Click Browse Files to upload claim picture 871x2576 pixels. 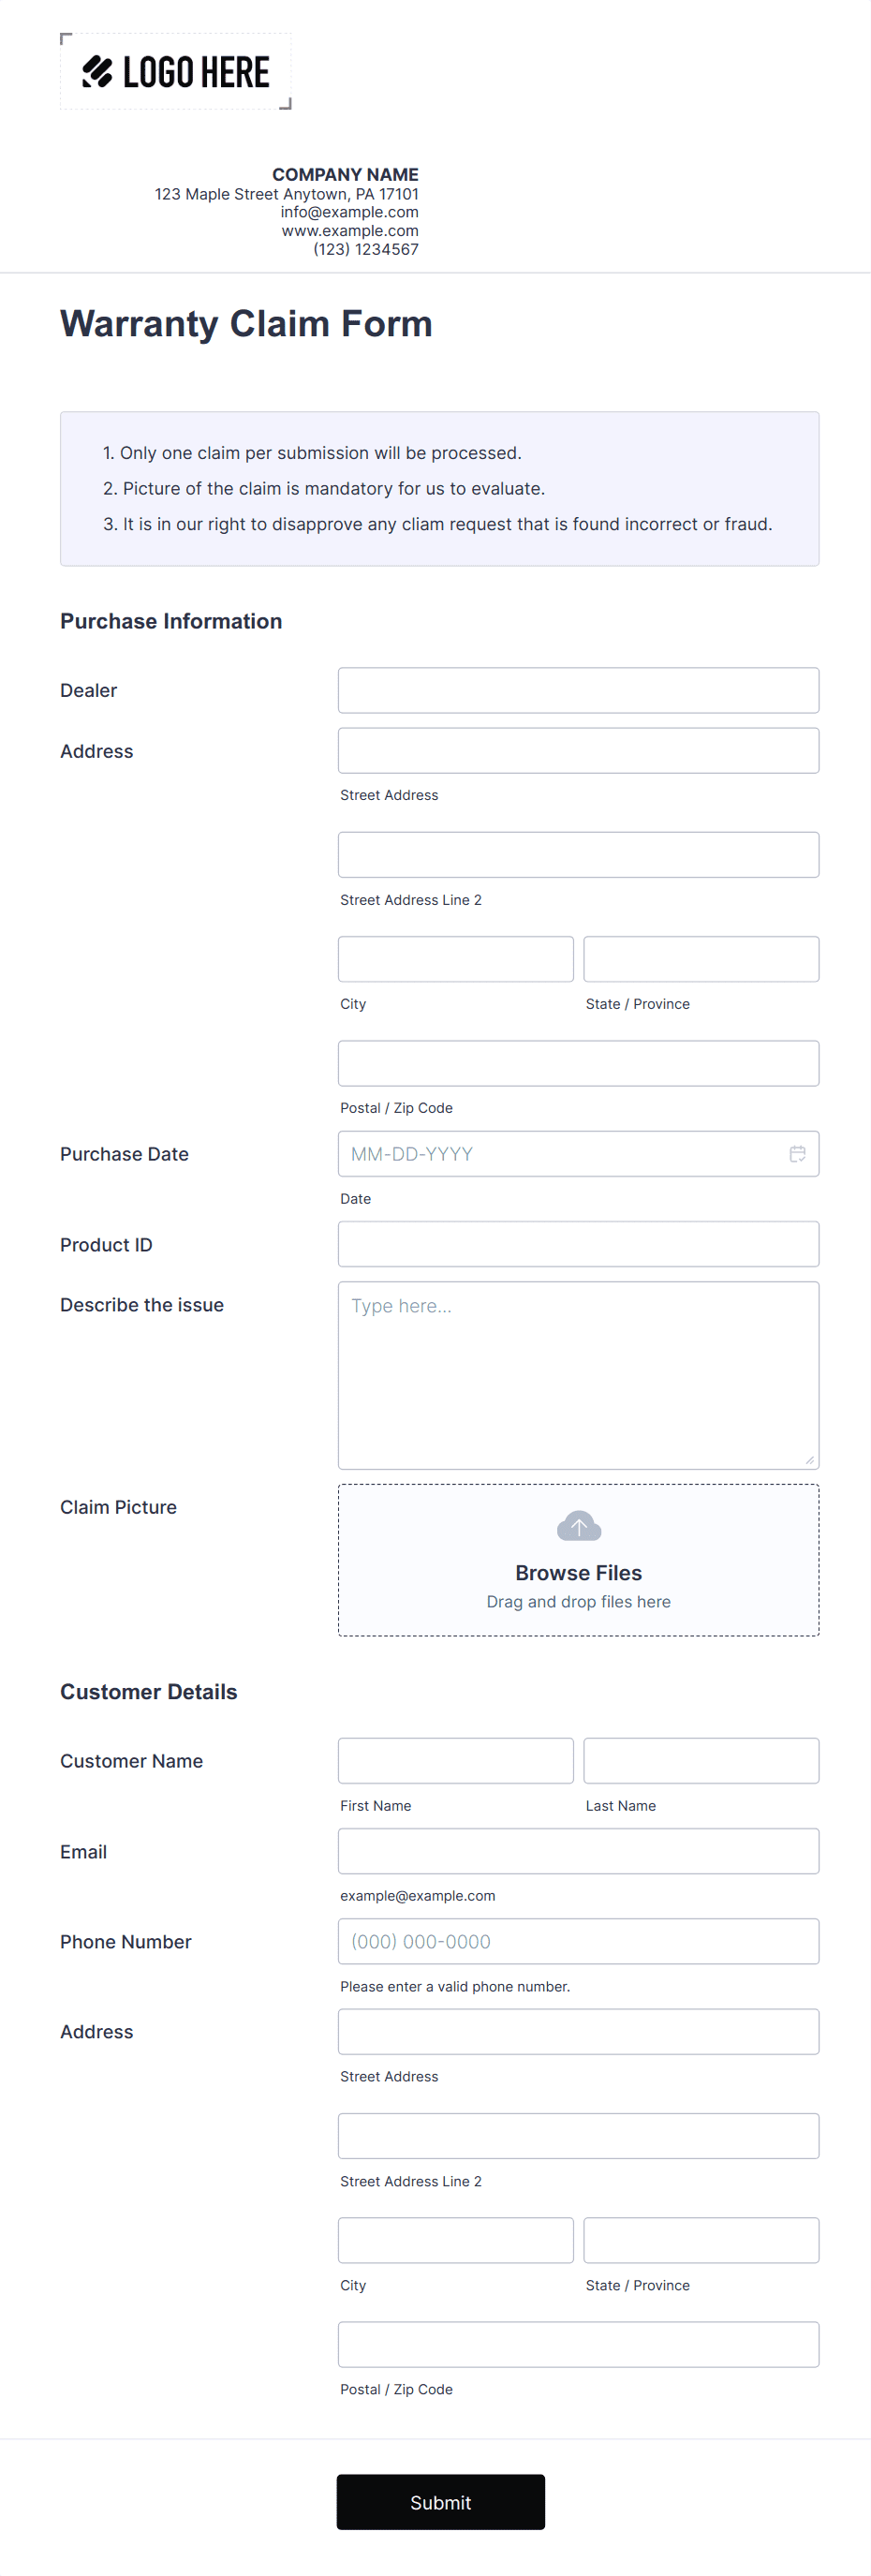coord(578,1572)
